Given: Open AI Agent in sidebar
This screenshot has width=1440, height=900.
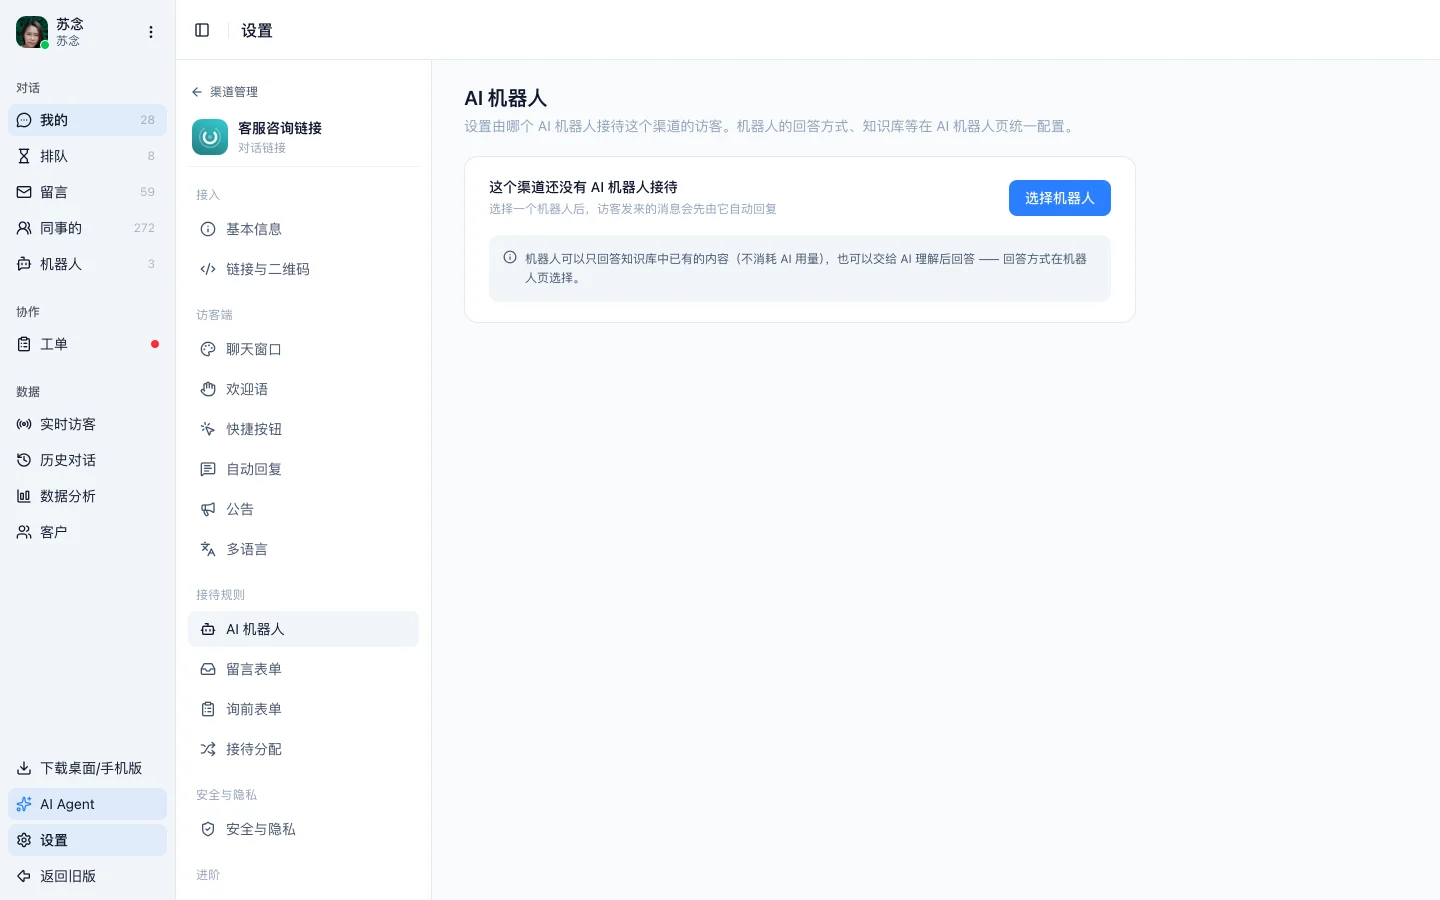Looking at the screenshot, I should tap(87, 804).
